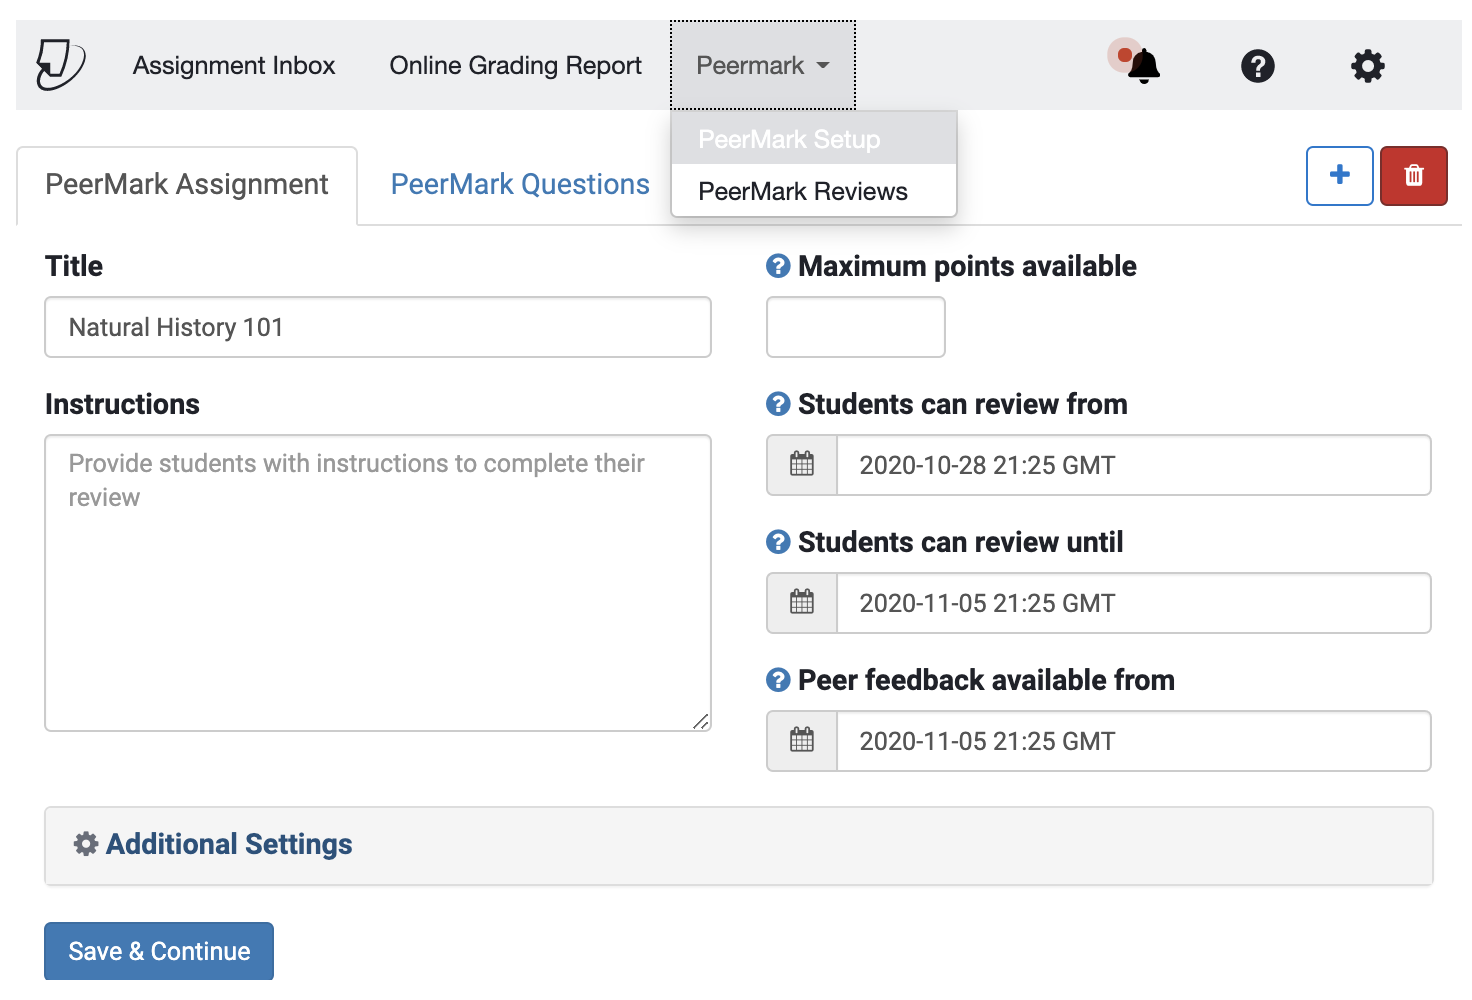Click the Students can review from date field
The image size is (1472, 1000).
pyautogui.click(x=1134, y=465)
